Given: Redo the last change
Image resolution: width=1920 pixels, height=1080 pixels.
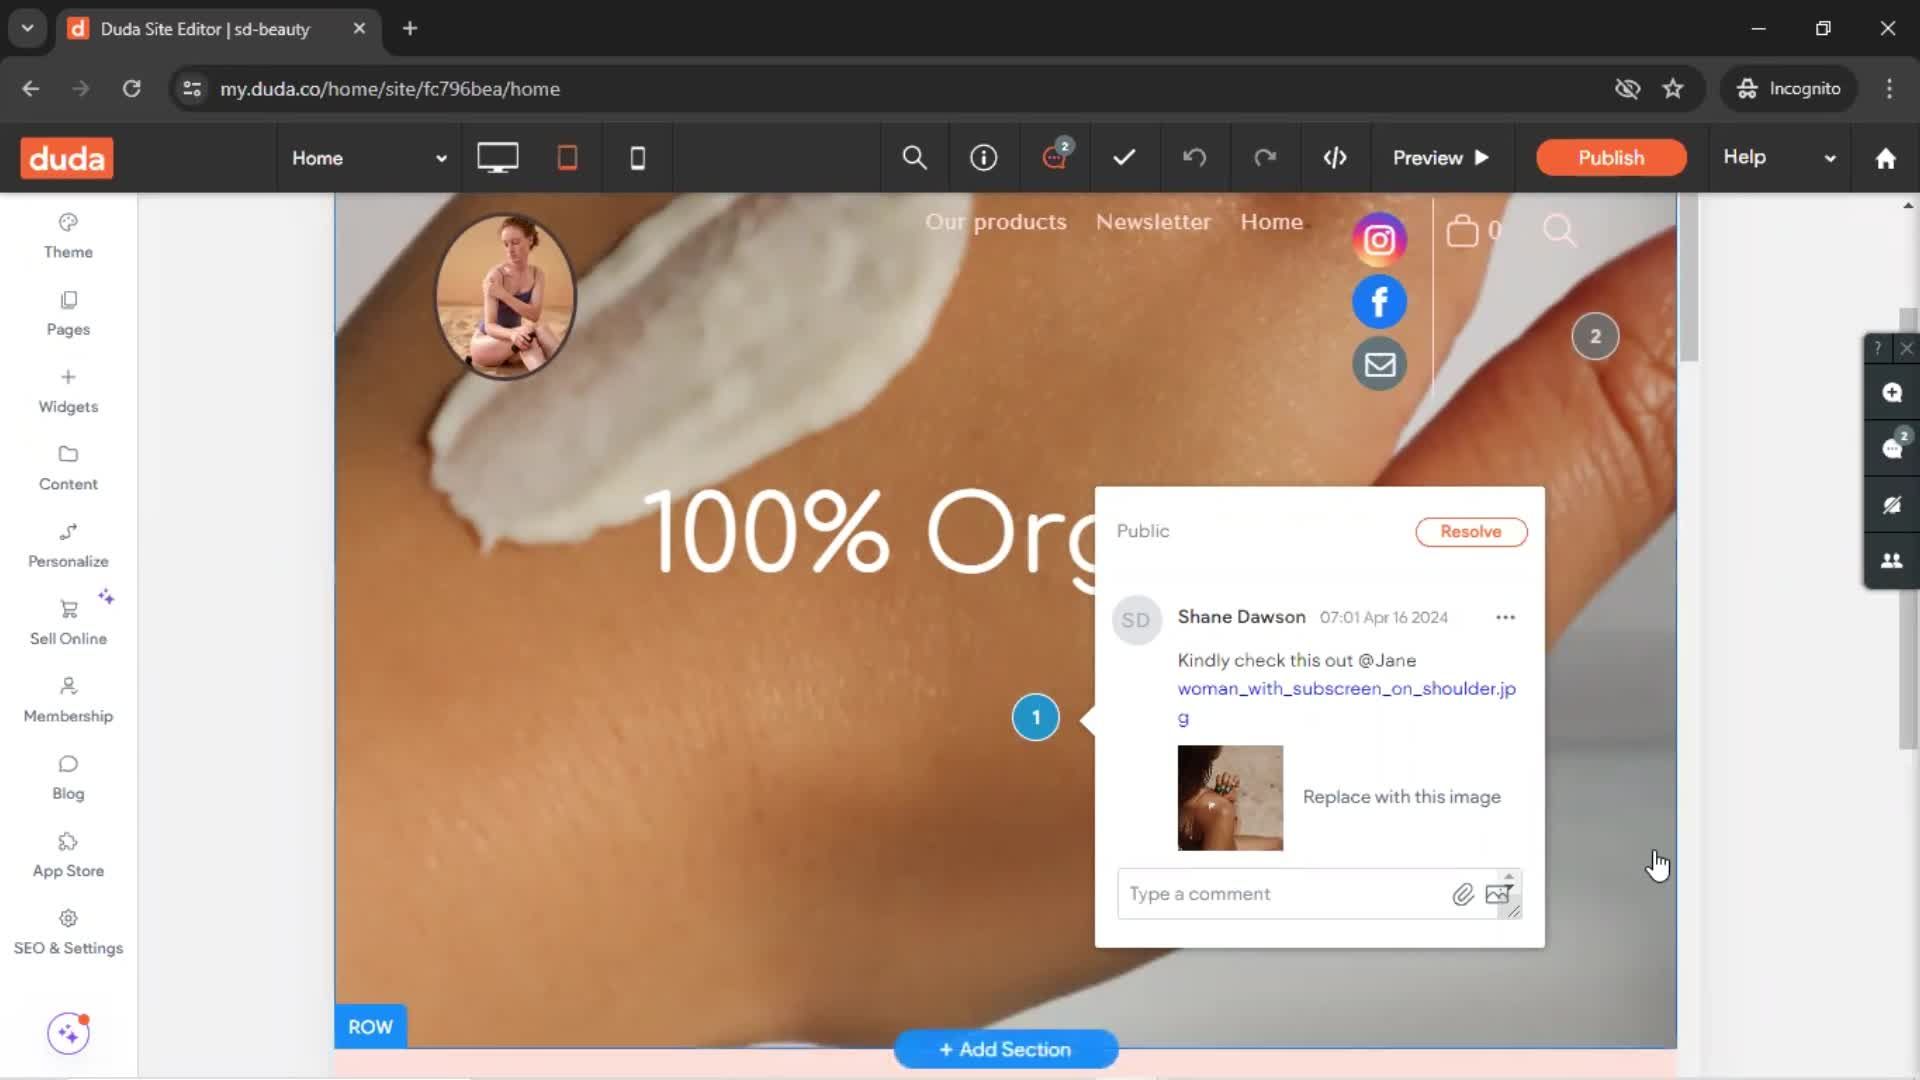Looking at the screenshot, I should click(x=1265, y=158).
